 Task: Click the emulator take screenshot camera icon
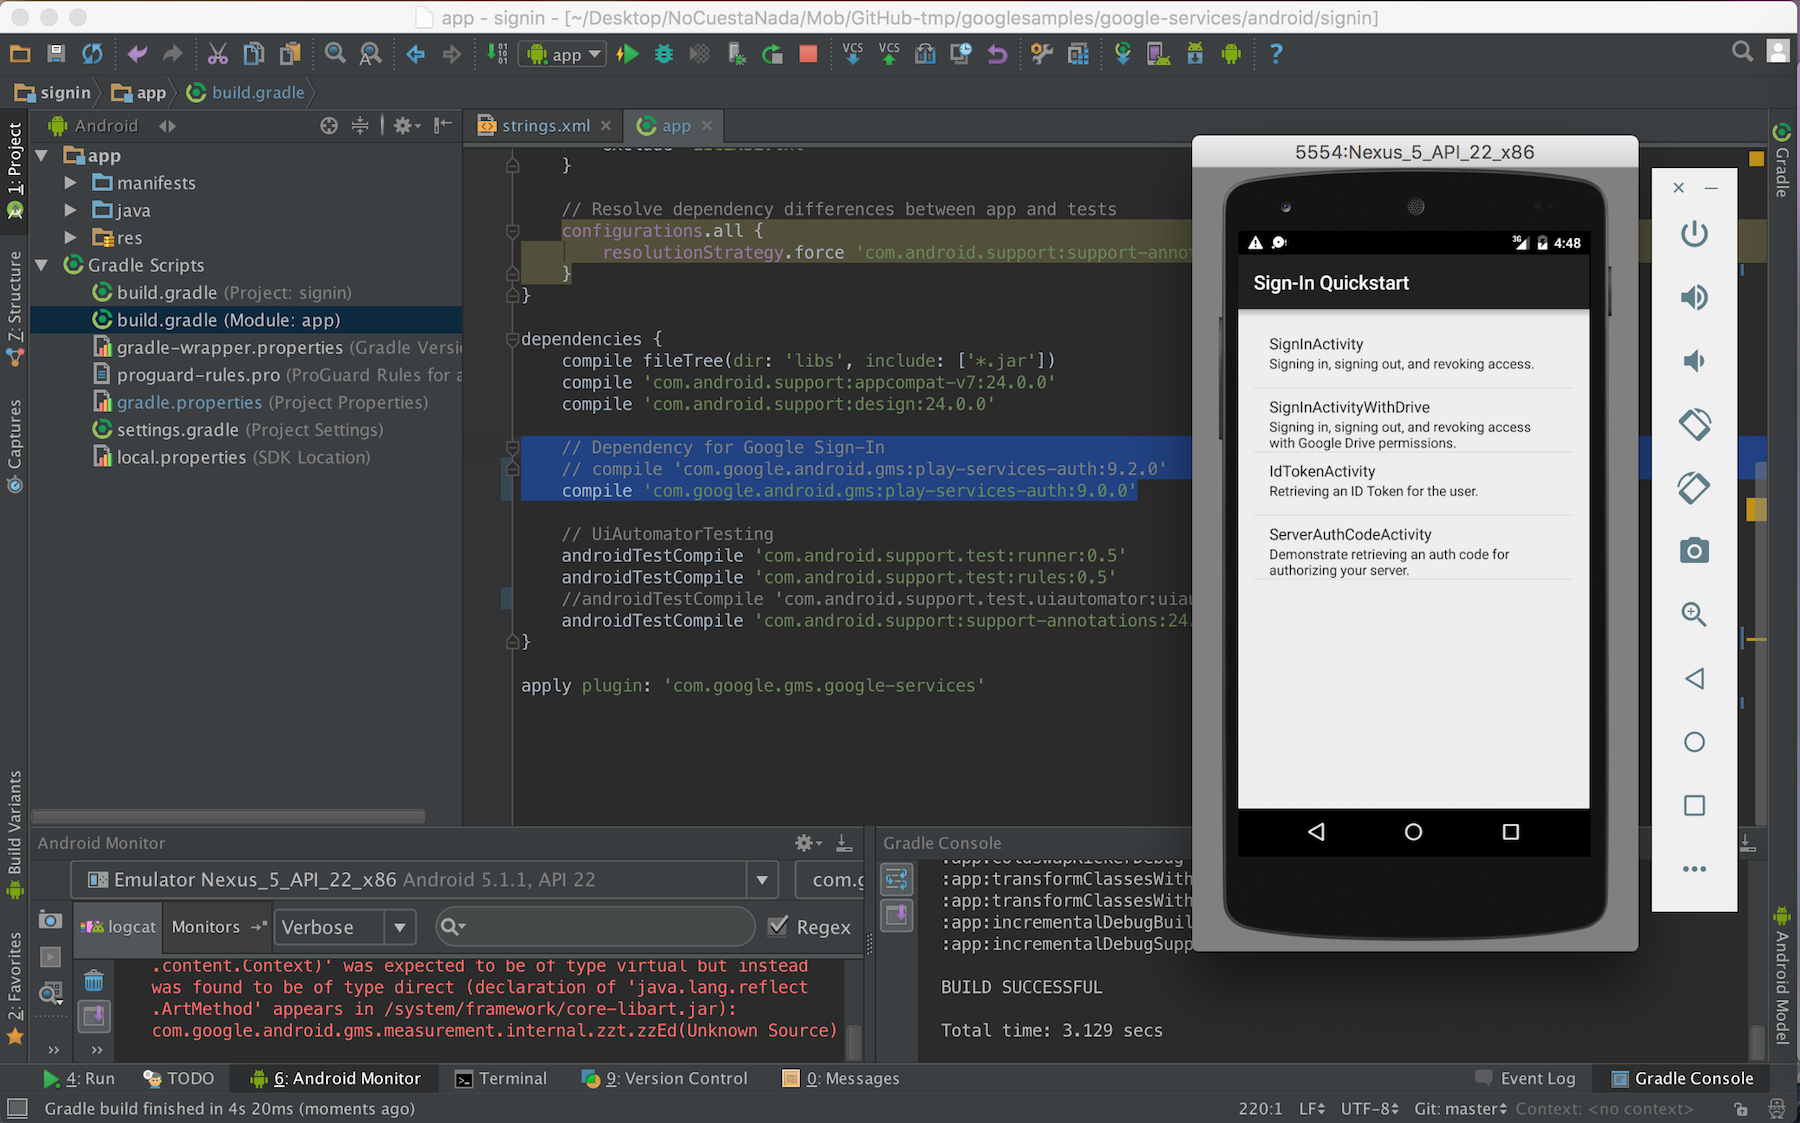[x=1694, y=551]
